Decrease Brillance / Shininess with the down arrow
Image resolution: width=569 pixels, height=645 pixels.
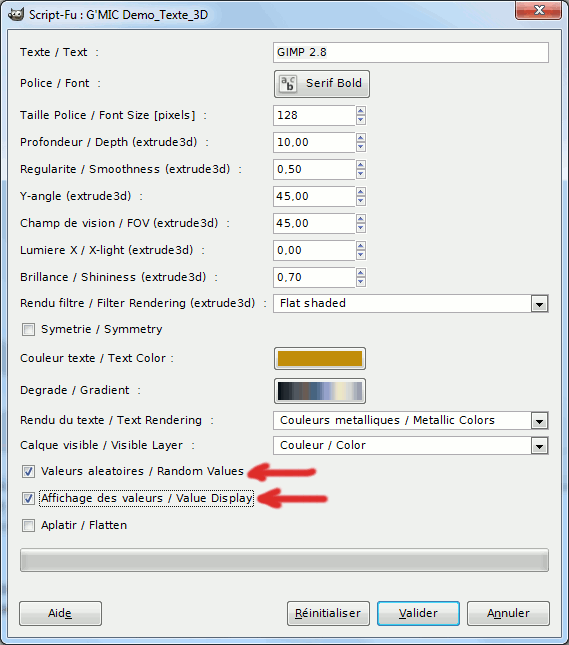361,282
